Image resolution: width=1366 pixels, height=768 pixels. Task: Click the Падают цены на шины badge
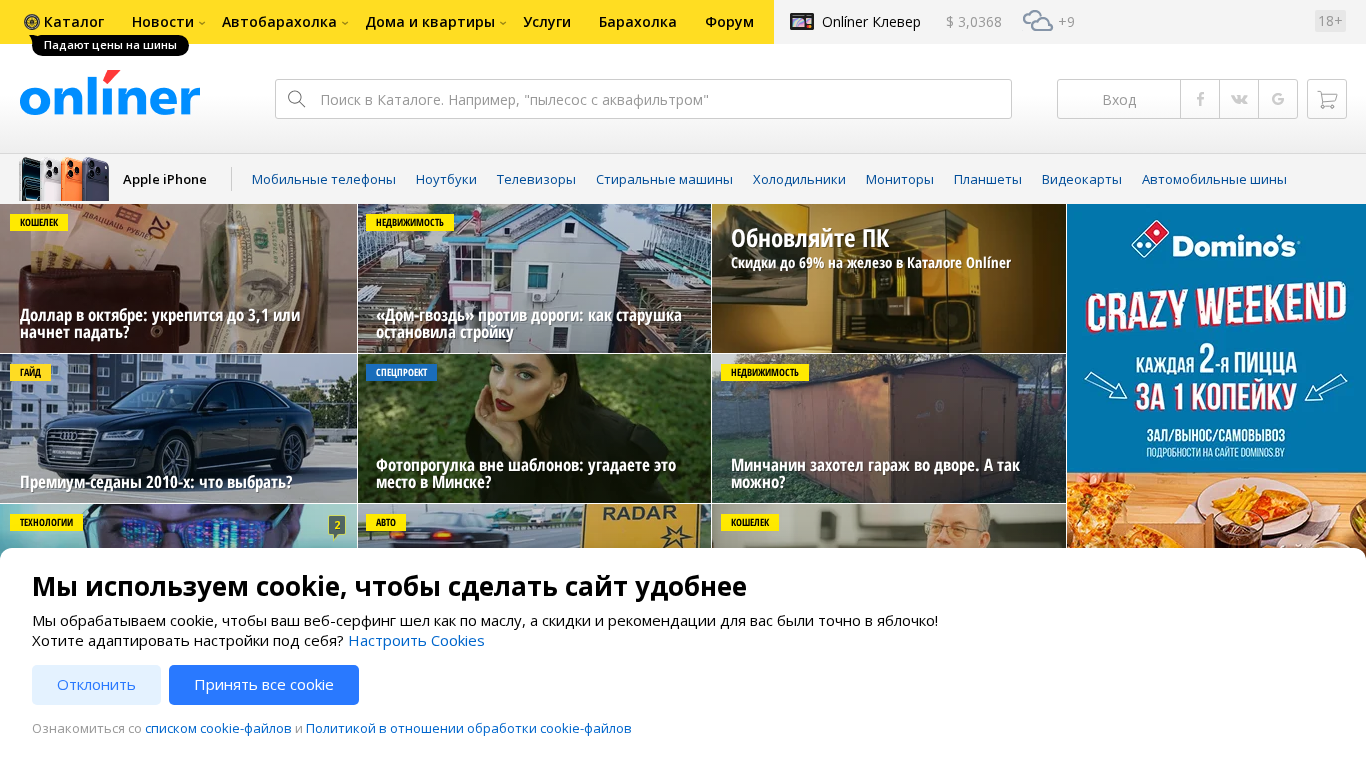tap(110, 45)
